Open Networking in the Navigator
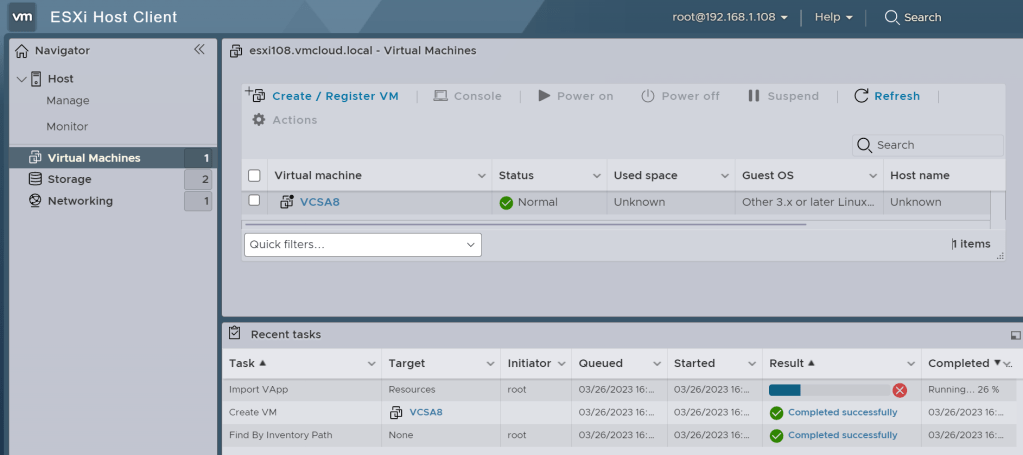The height and width of the screenshot is (455, 1023). [x=80, y=201]
